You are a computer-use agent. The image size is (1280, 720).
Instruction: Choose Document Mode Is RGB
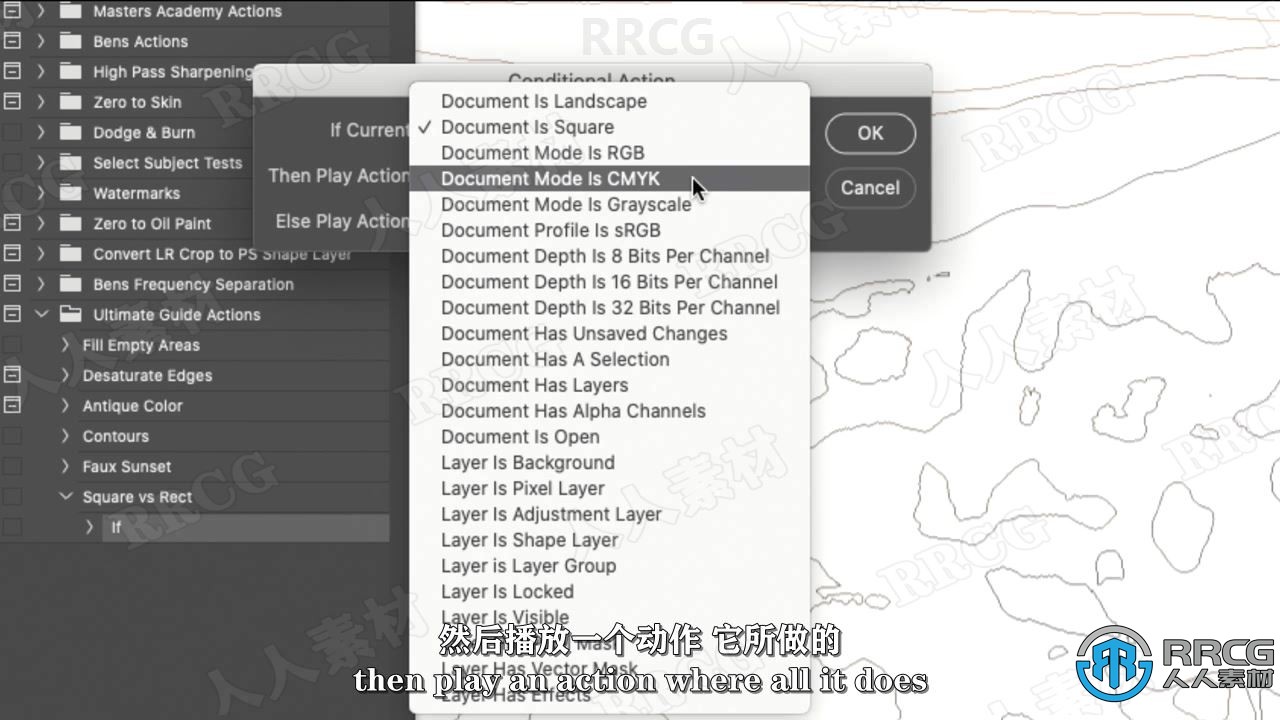609,153
